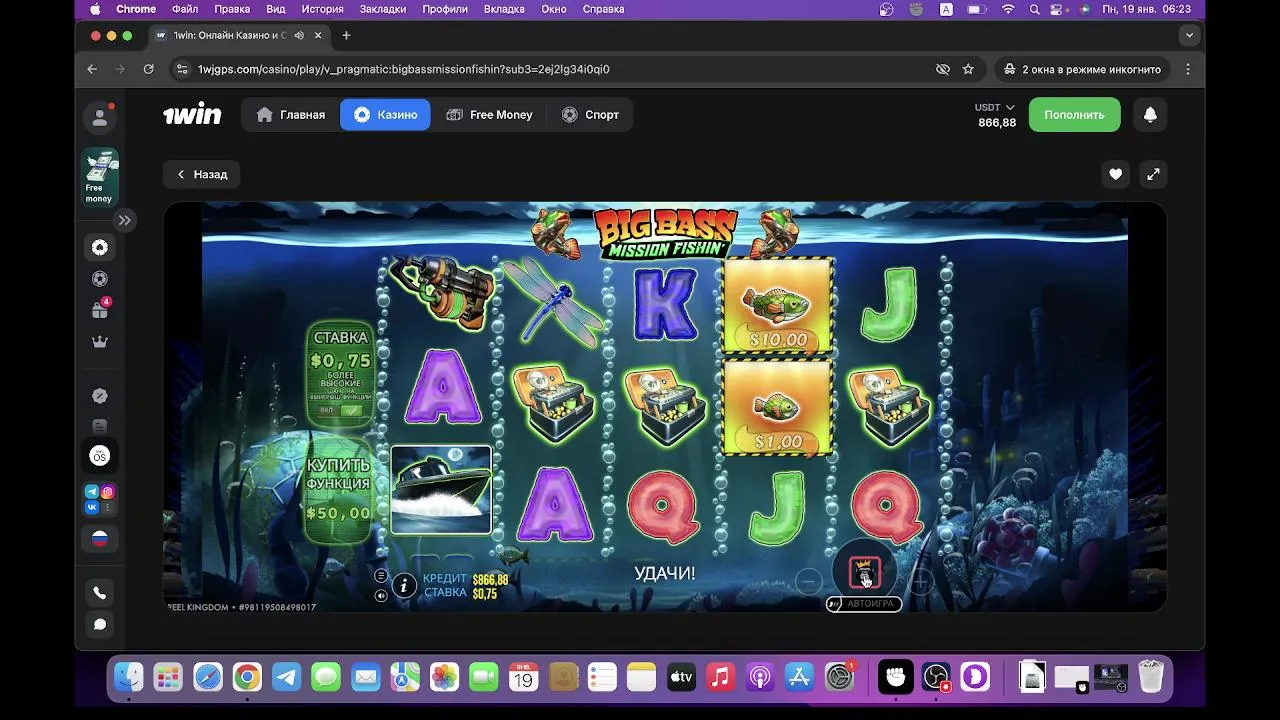Expand game to fullscreen
The image size is (1280, 720).
pos(1153,174)
